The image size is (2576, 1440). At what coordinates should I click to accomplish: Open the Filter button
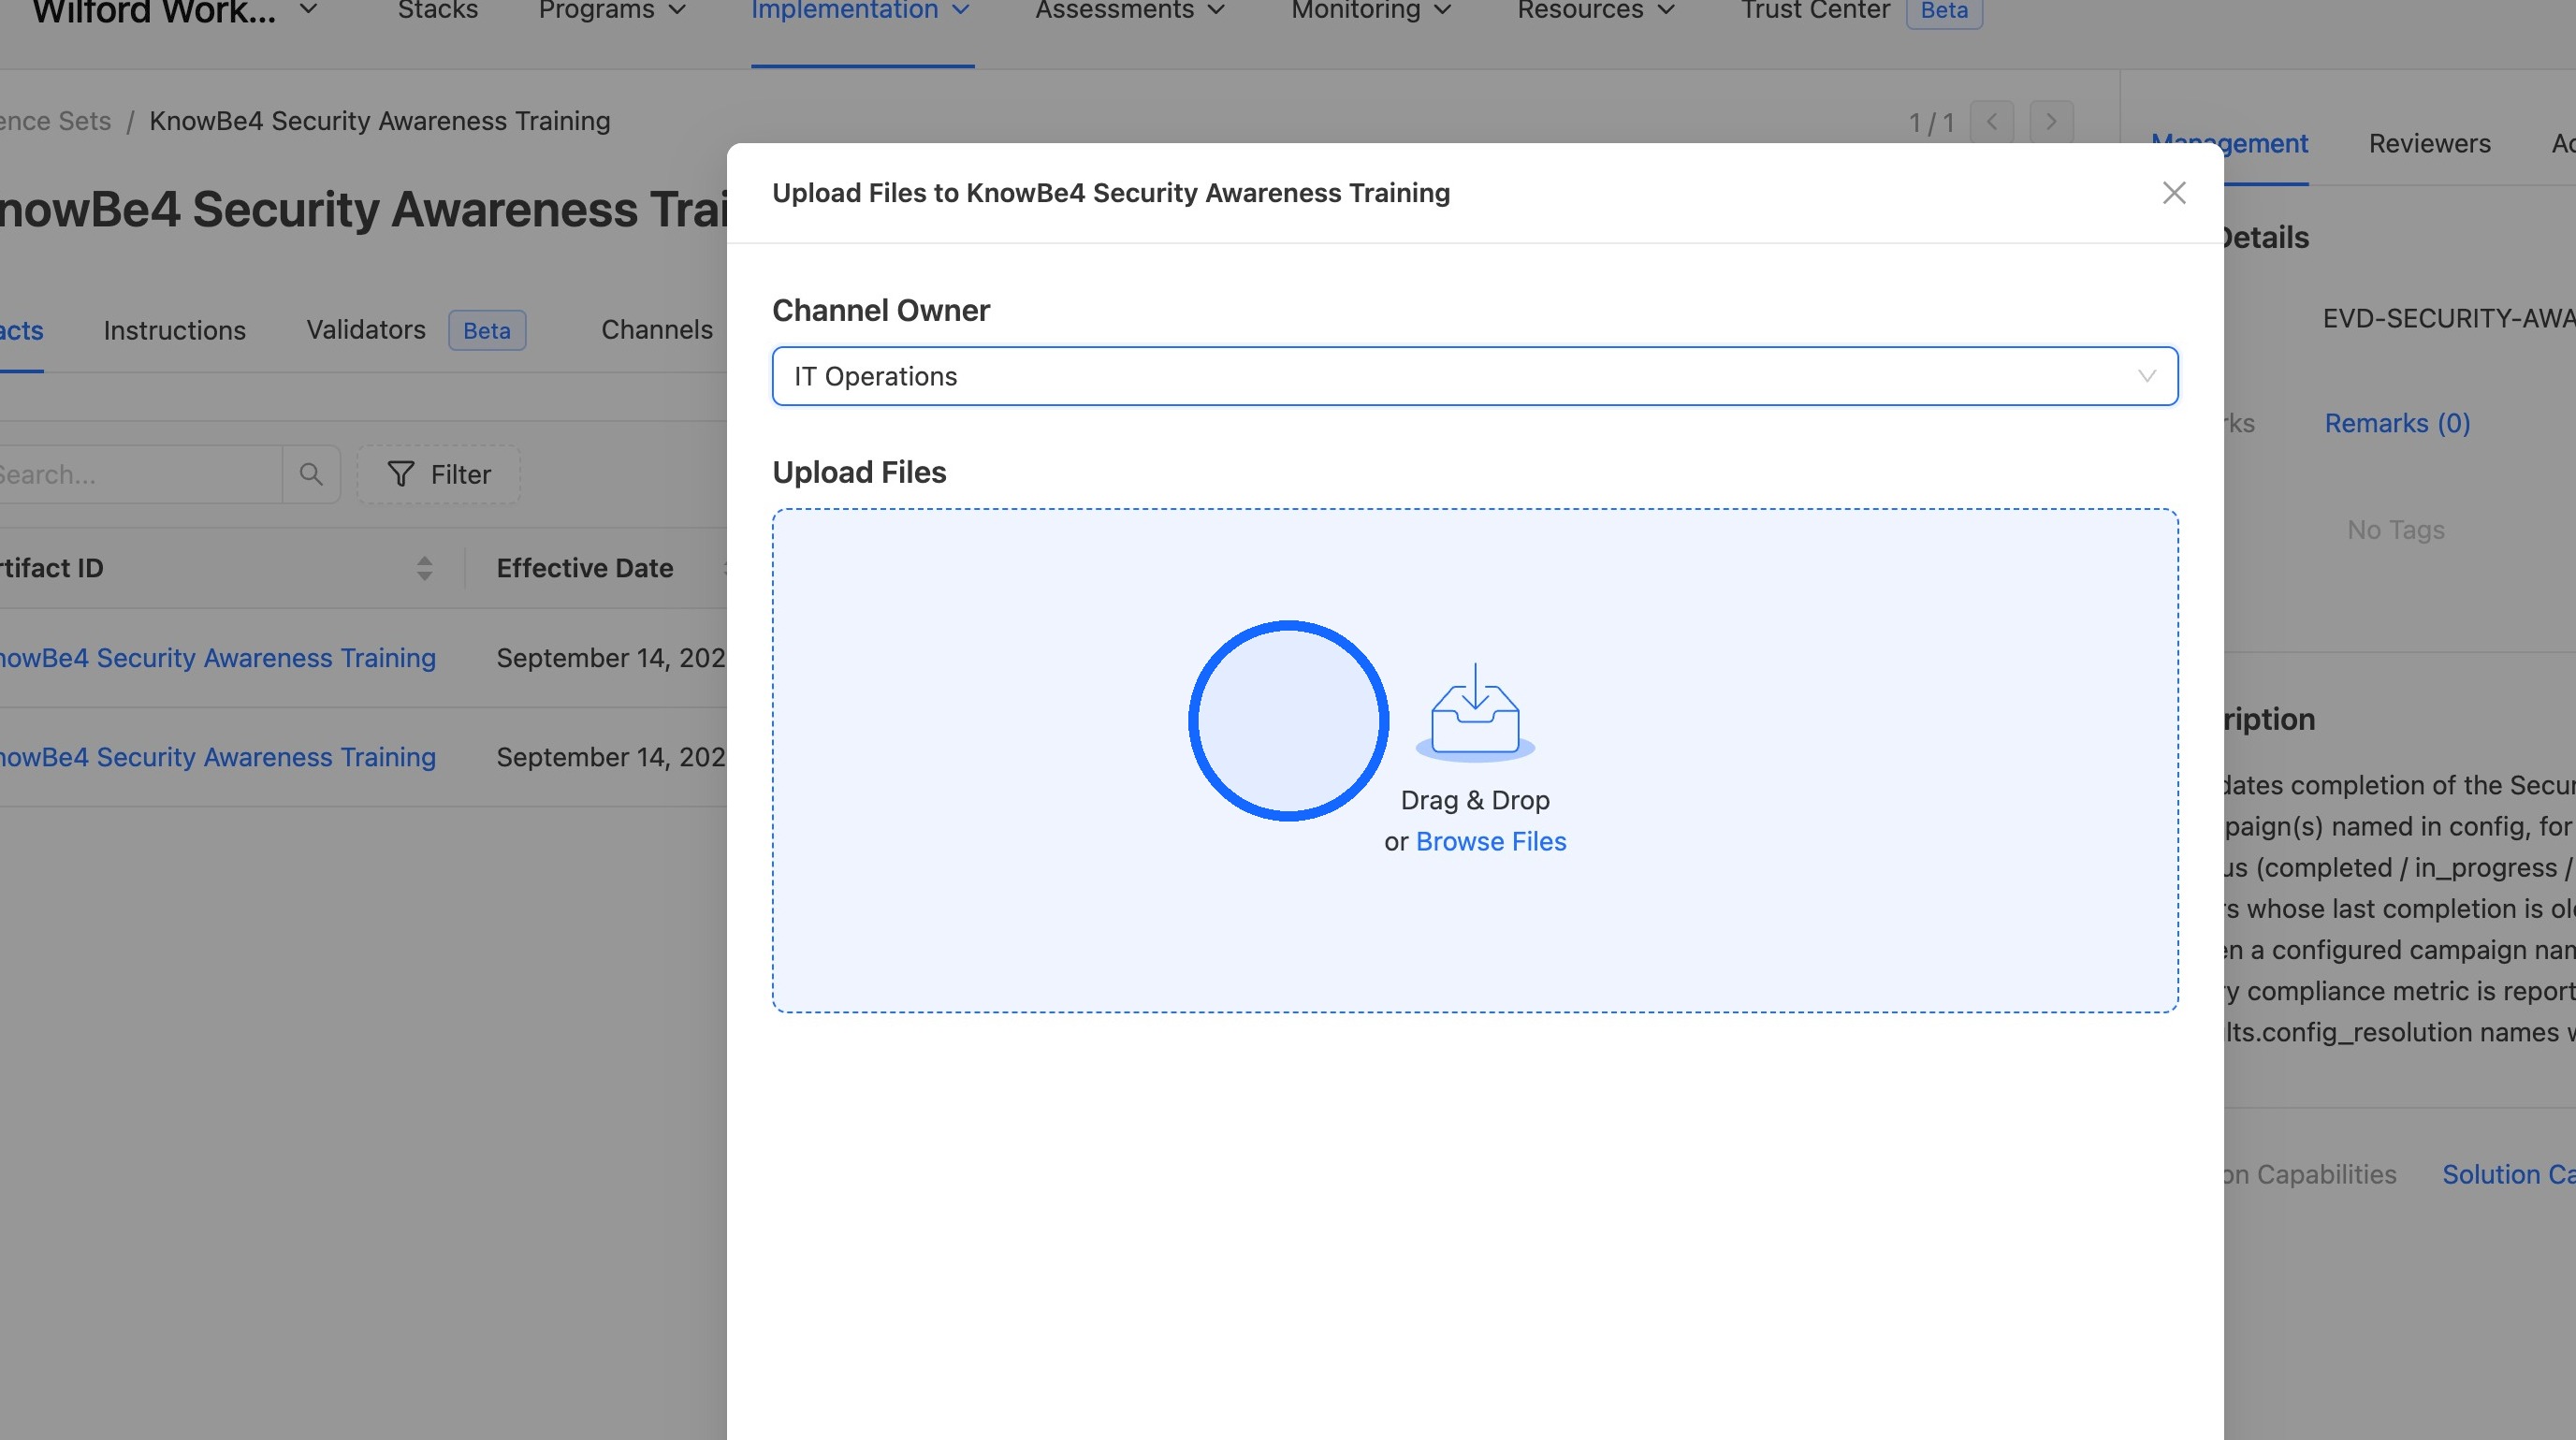(x=439, y=474)
